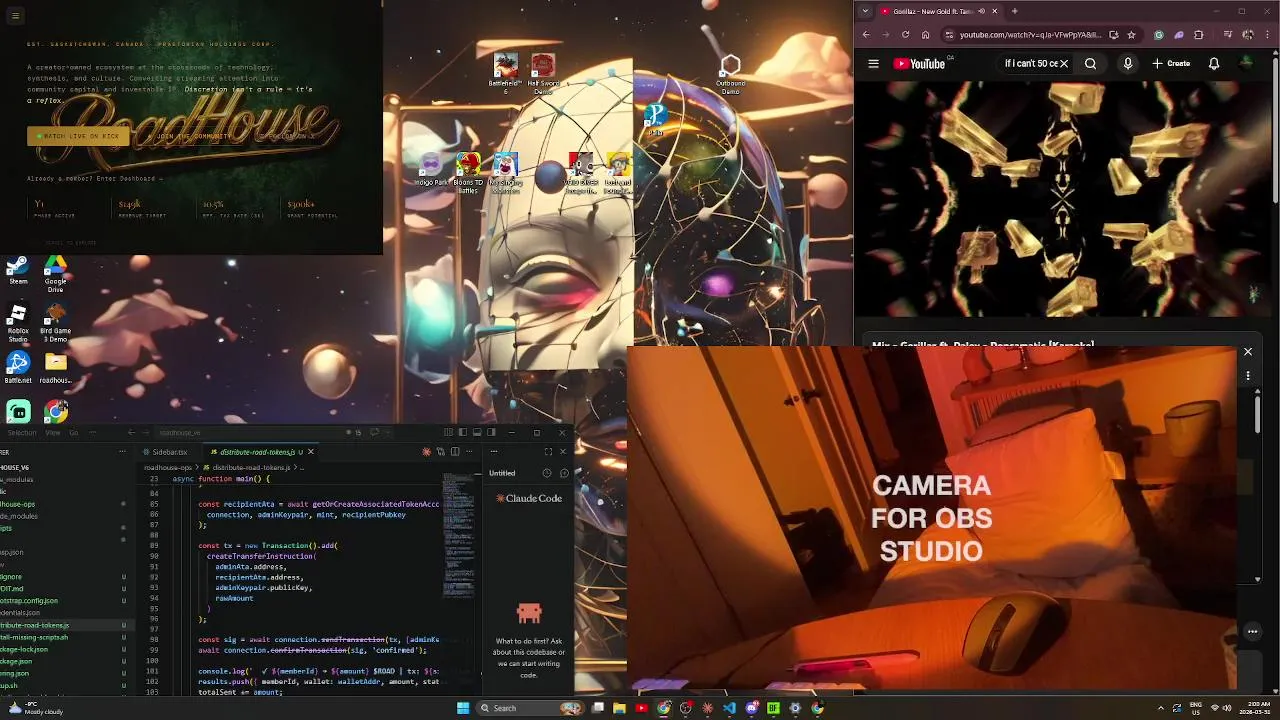
Task: Open Chrome media controls icon
Action: coord(1228,35)
